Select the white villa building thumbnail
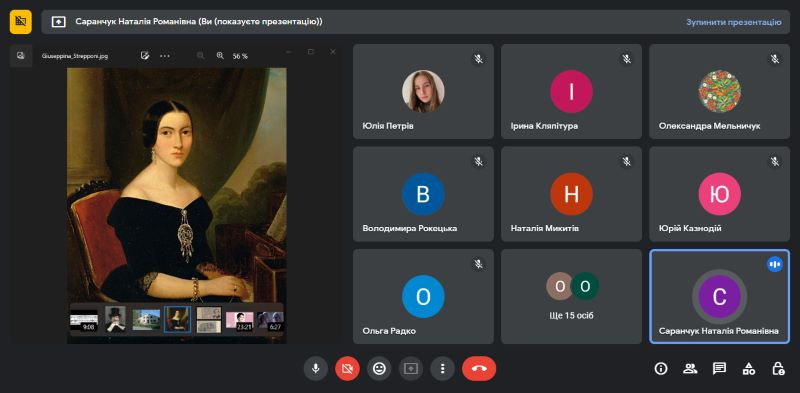 click(x=146, y=320)
